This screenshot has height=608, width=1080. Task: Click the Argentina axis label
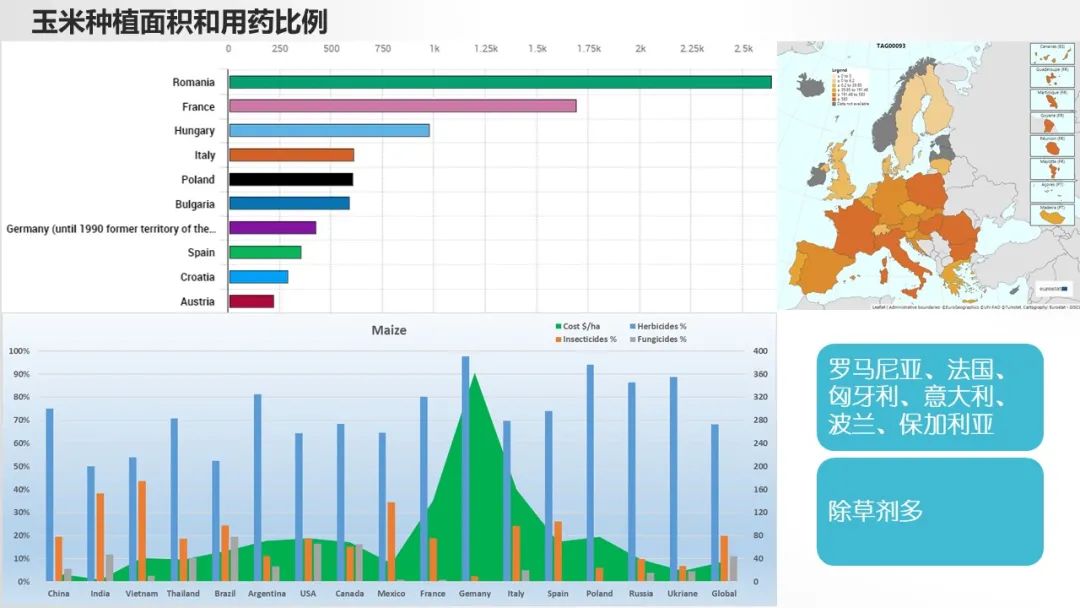267,594
